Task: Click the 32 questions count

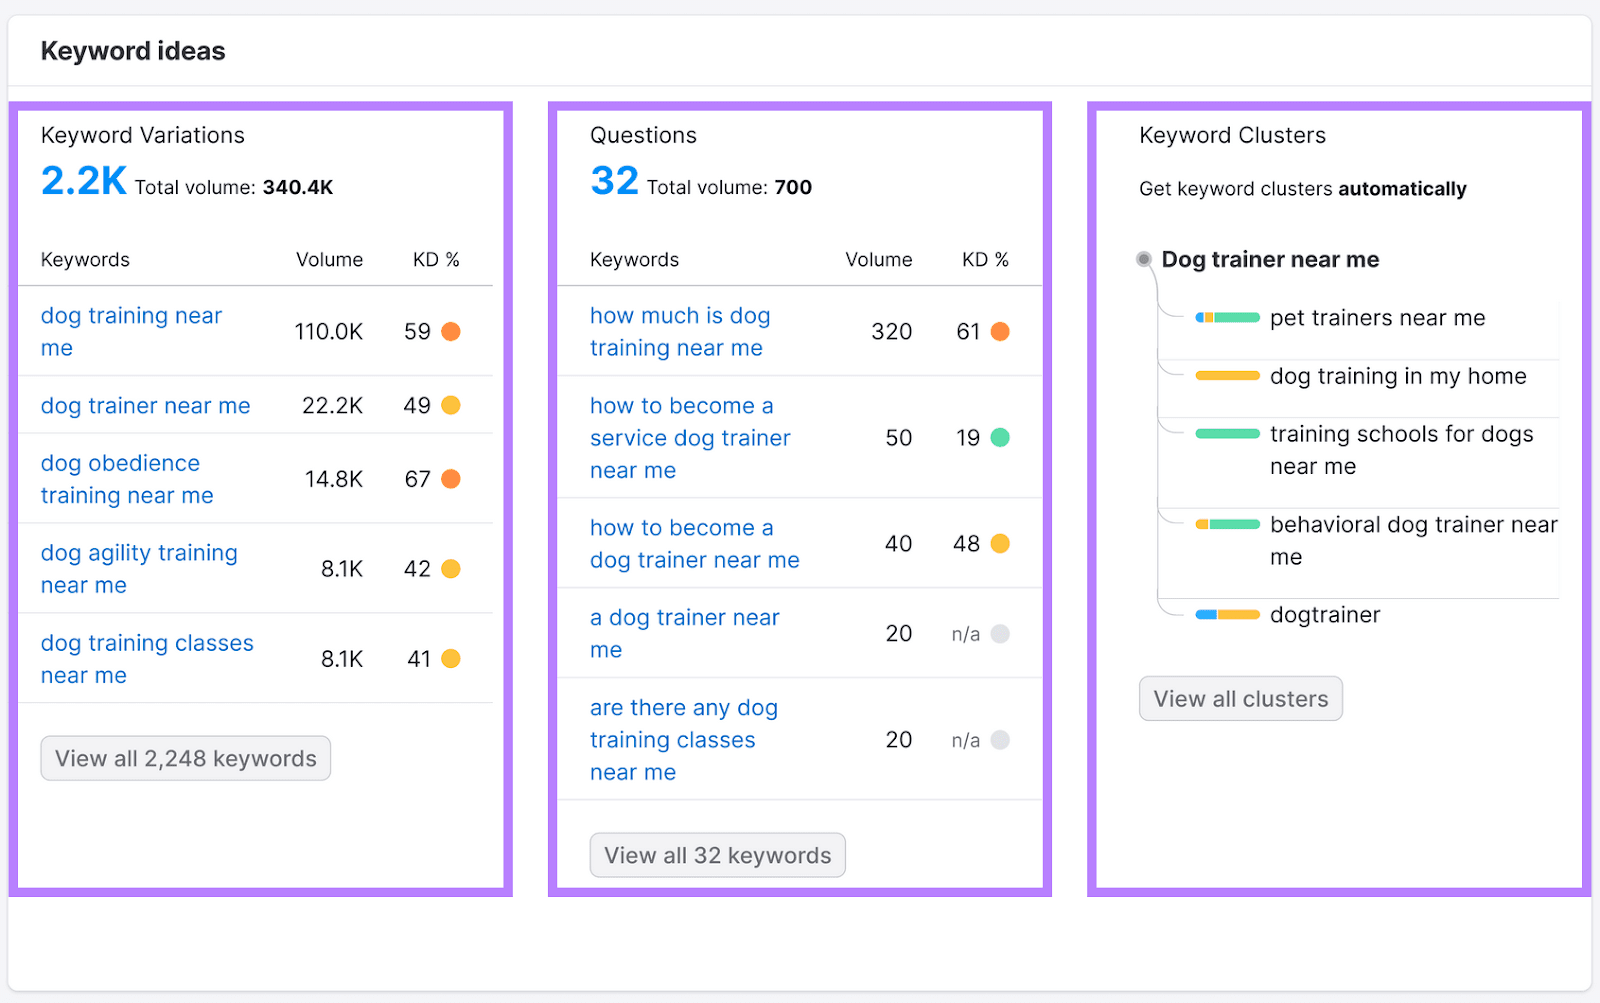Action: pos(614,182)
